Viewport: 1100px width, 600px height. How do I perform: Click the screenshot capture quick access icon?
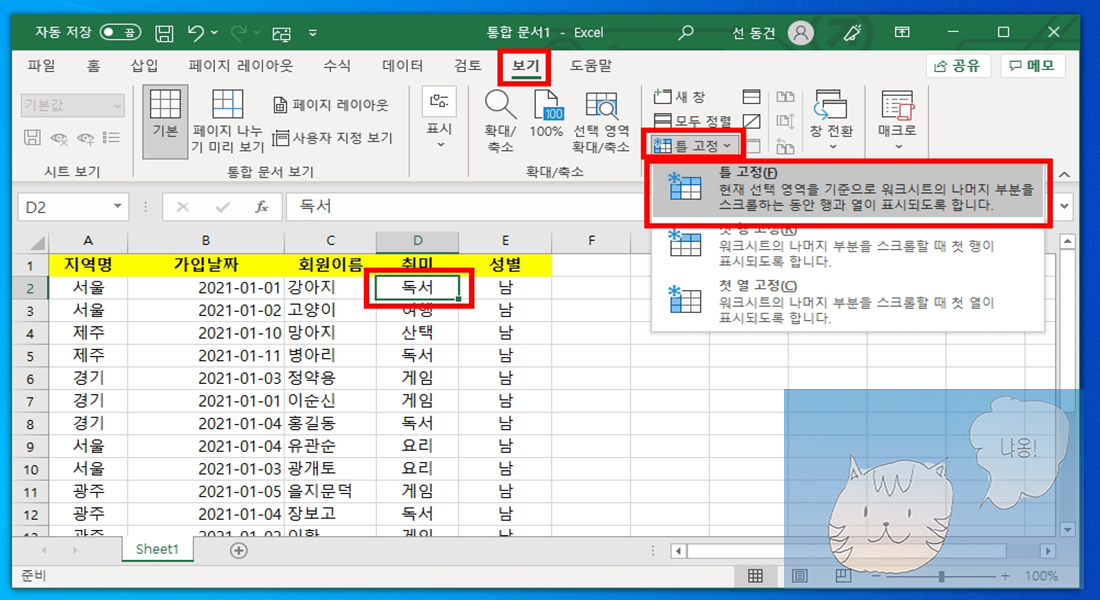pyautogui.click(x=281, y=33)
